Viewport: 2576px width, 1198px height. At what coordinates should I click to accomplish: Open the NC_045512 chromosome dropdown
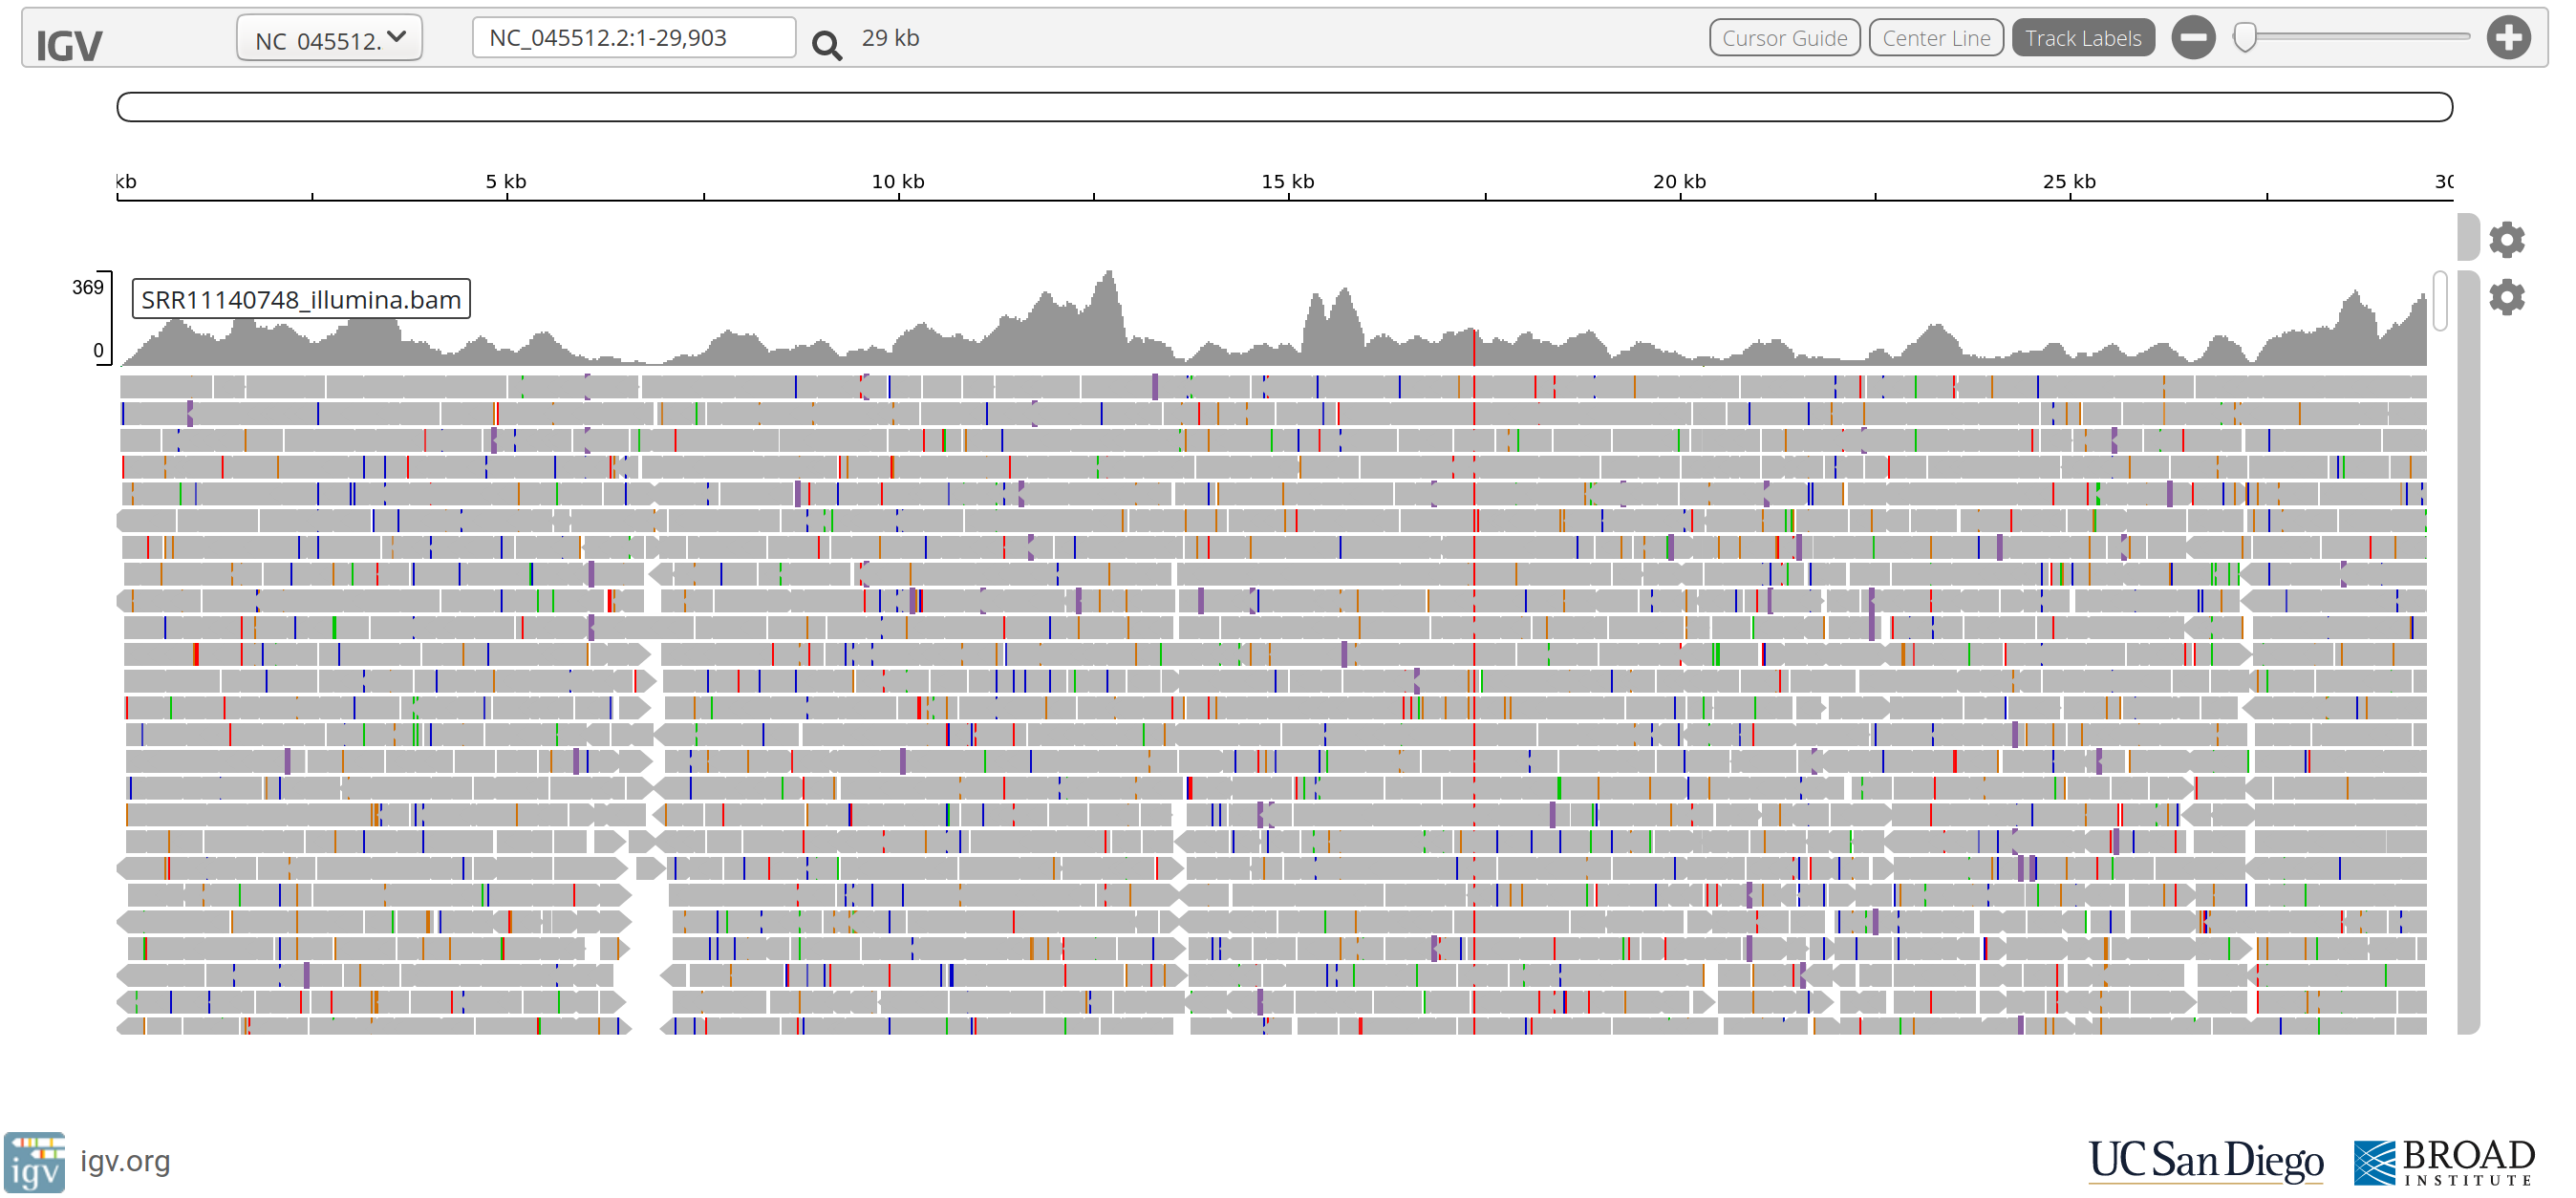[x=329, y=38]
